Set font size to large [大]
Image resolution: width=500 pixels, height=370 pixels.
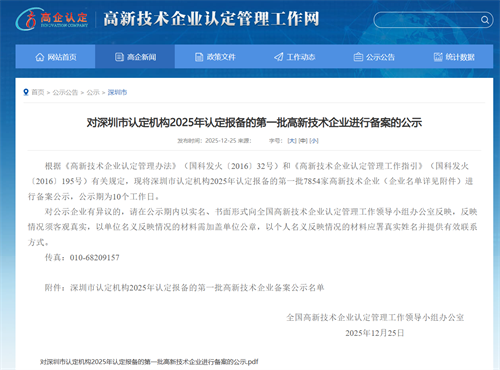[x=292, y=141]
